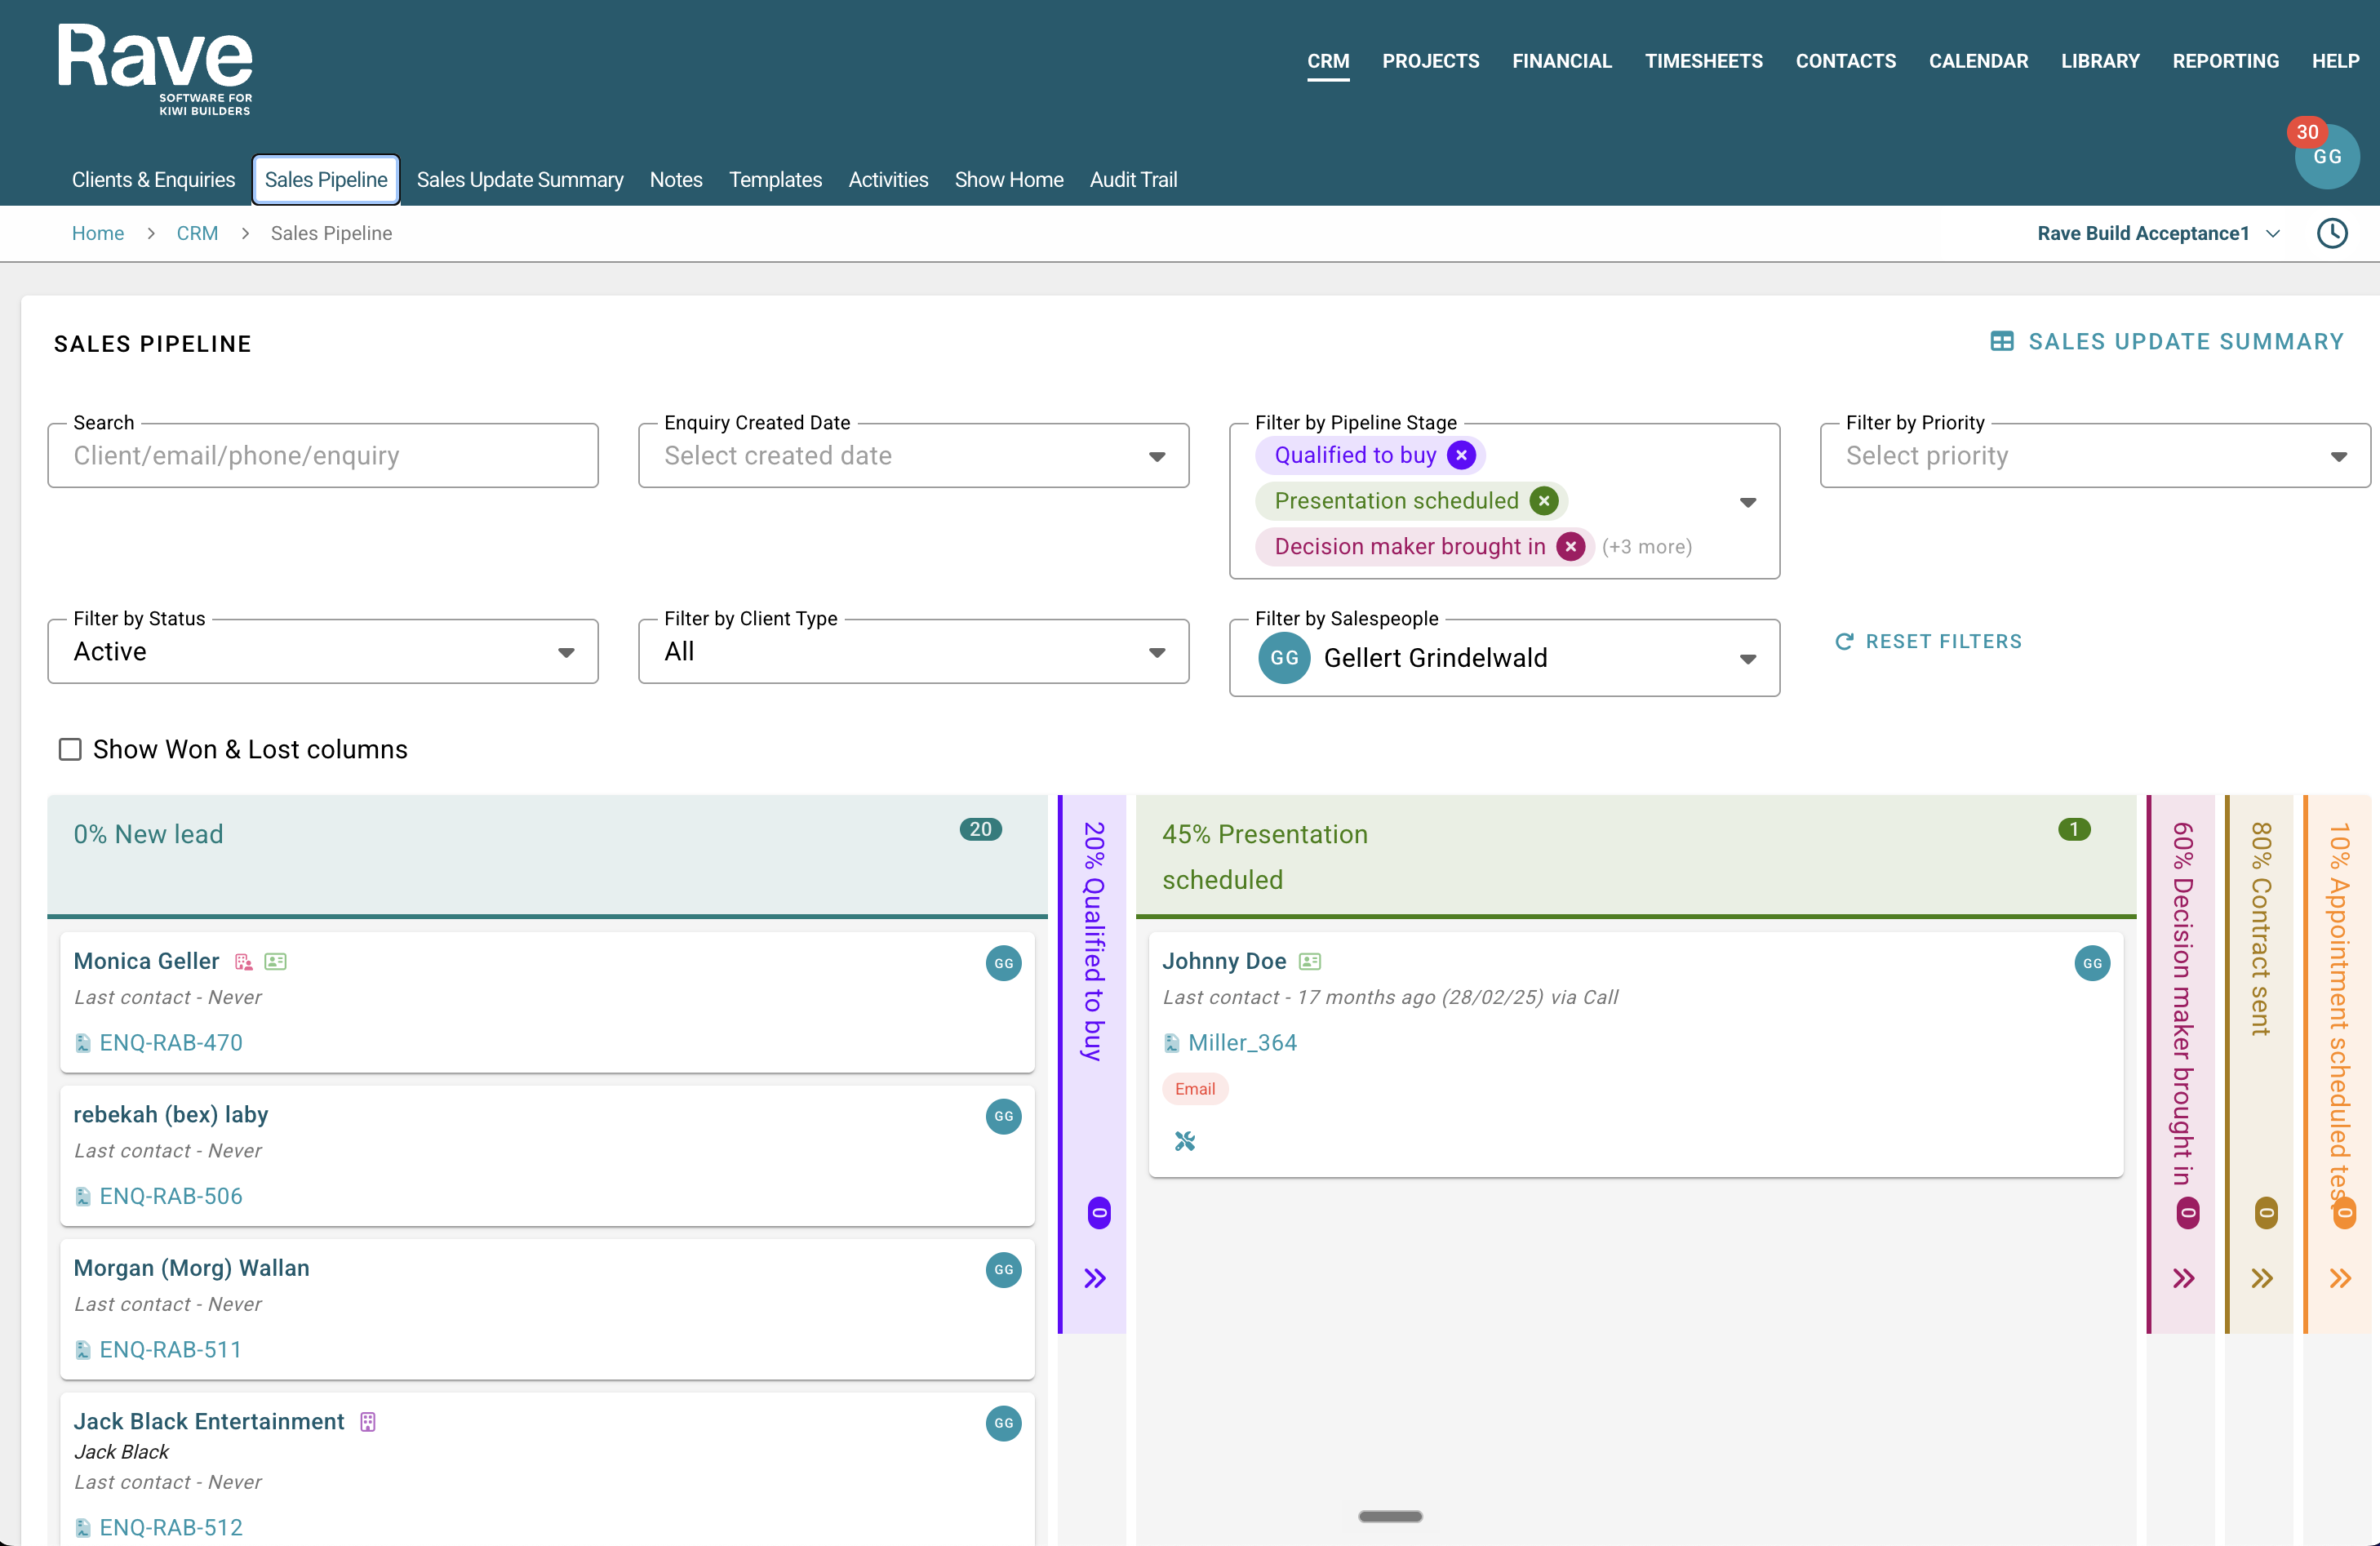Expand the 60% Decision maker brought in column

point(2183,1278)
